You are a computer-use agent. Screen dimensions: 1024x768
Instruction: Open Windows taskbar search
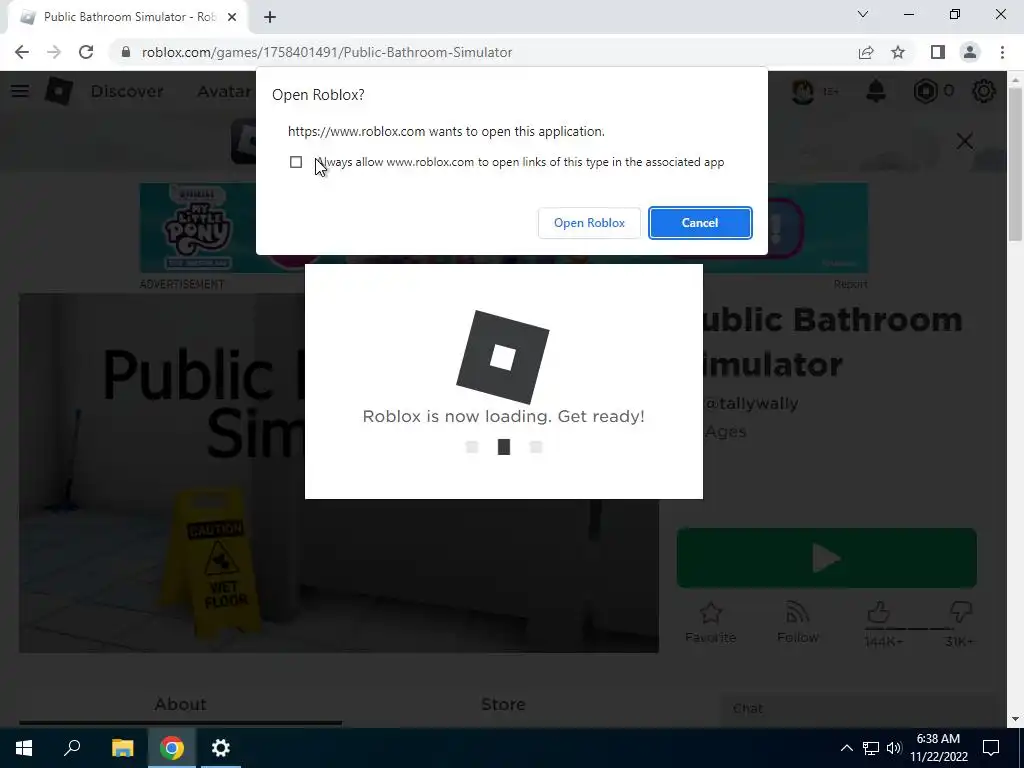point(72,748)
